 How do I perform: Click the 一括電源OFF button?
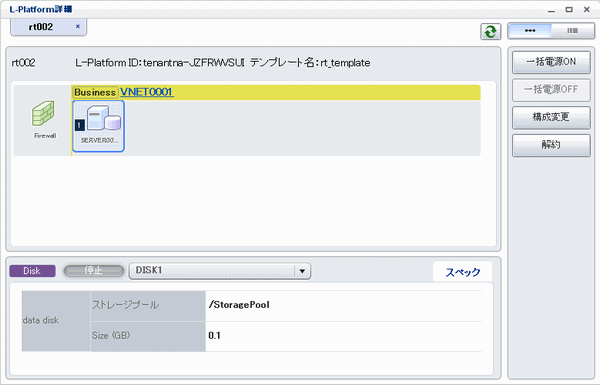[x=551, y=90]
